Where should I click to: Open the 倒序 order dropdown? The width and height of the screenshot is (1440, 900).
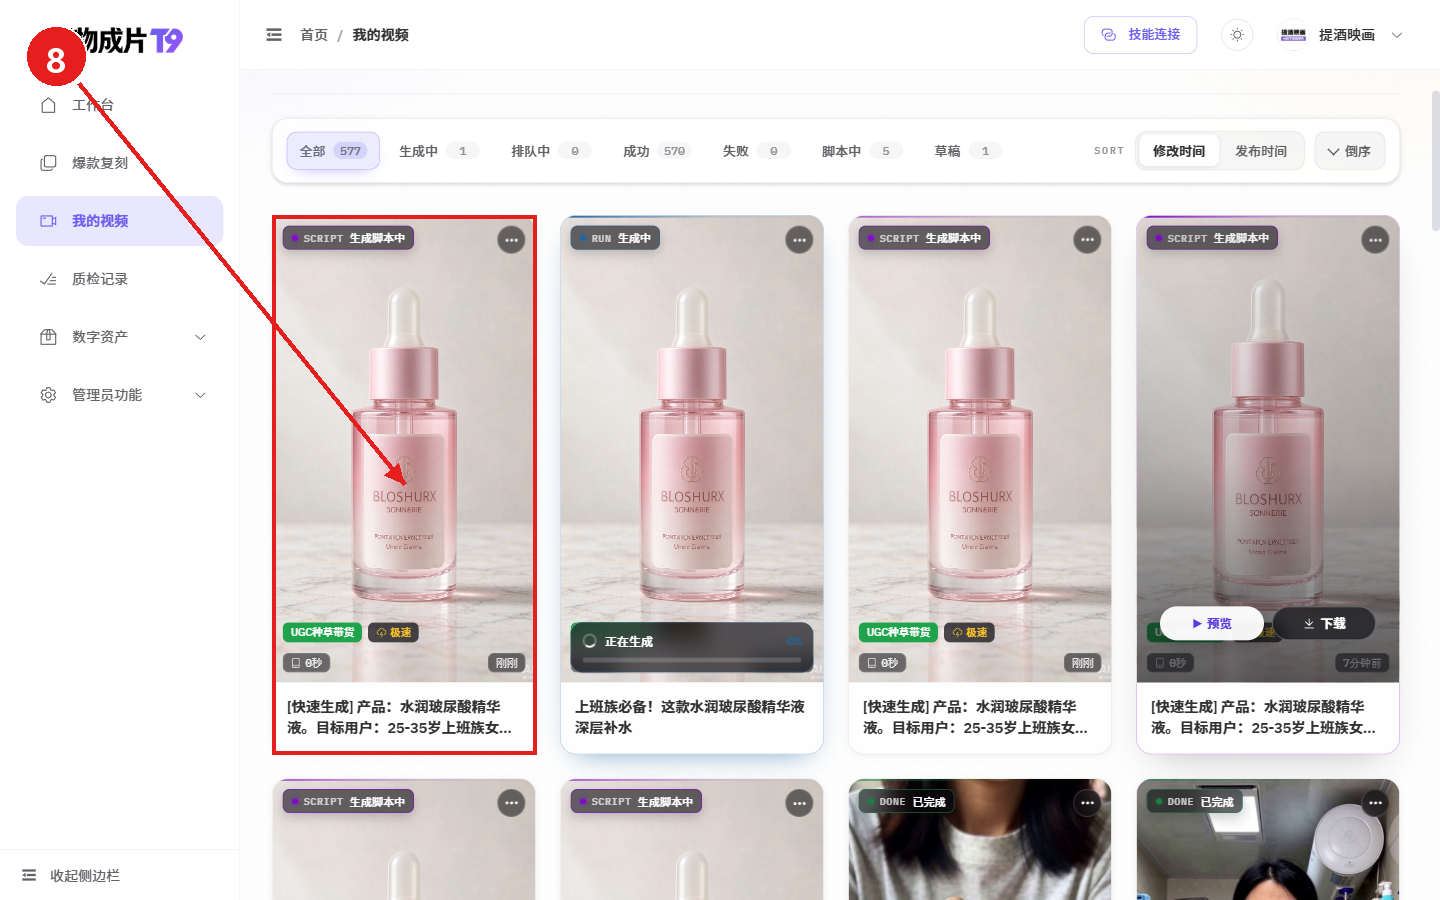click(1350, 151)
